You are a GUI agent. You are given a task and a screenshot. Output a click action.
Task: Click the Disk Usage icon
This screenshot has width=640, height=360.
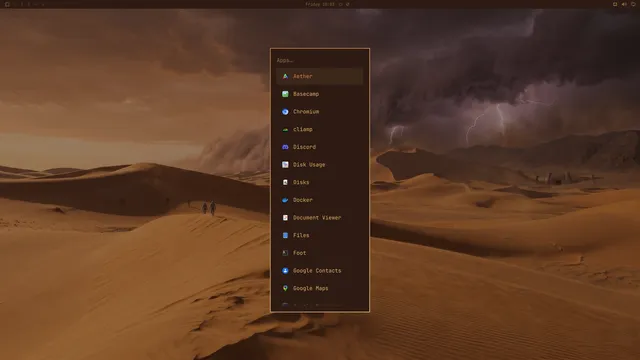pyautogui.click(x=285, y=164)
